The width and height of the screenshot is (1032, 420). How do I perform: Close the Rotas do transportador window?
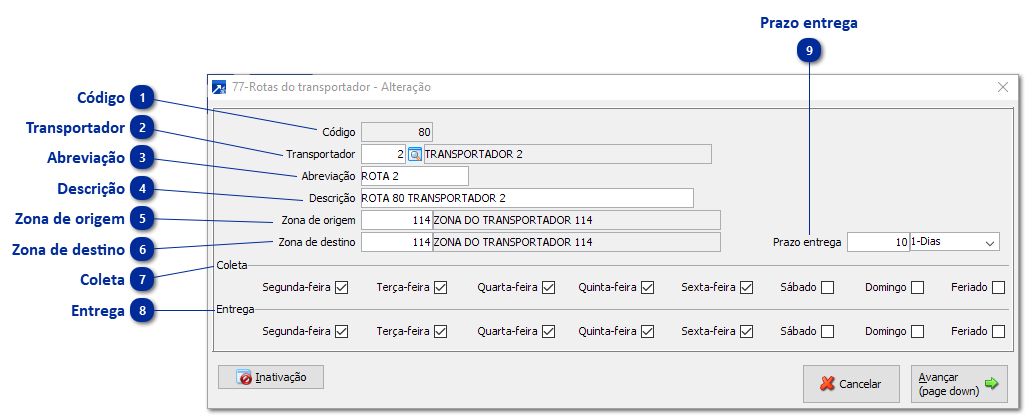point(1003,87)
